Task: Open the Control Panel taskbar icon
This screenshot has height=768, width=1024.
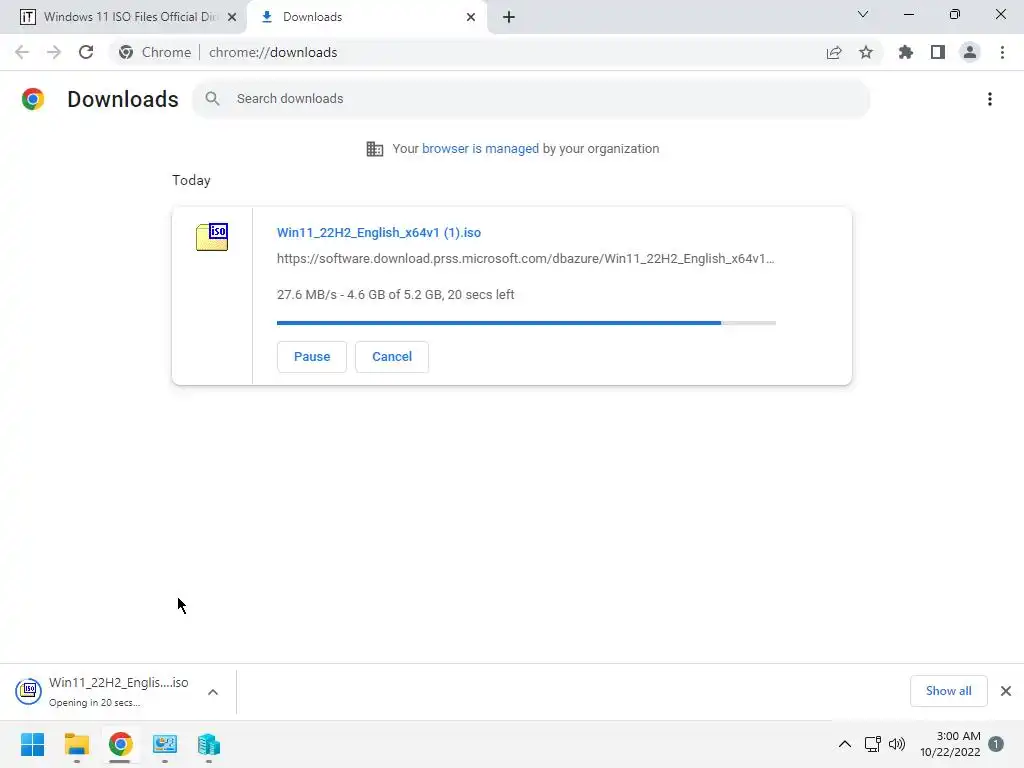Action: click(x=165, y=744)
